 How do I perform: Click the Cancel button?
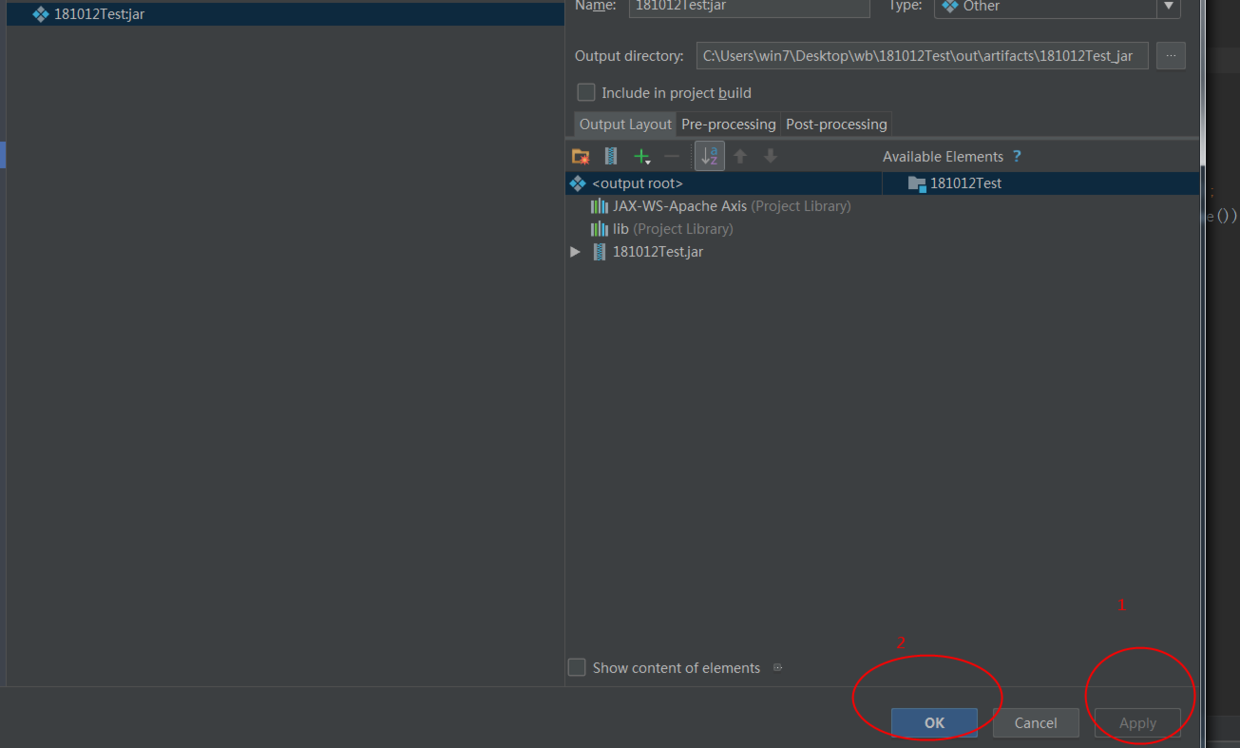point(1036,723)
